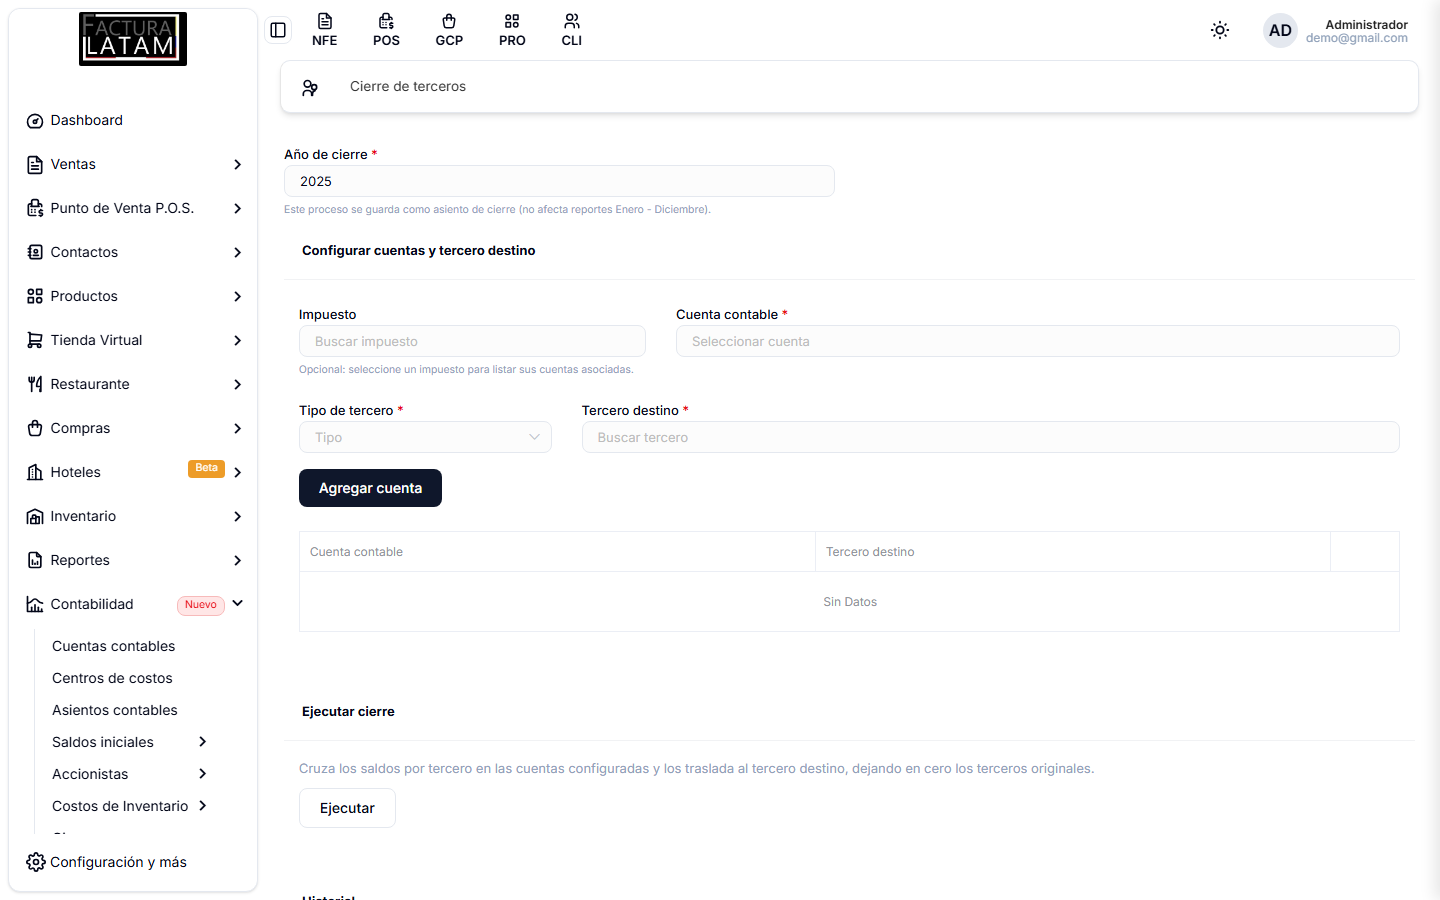Click the Ventas document icon

(x=35, y=165)
